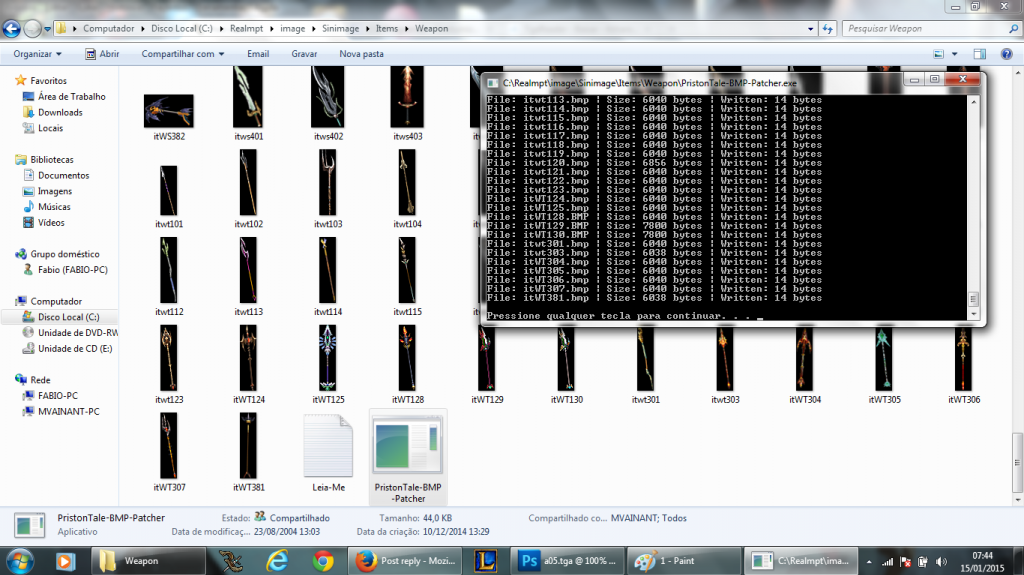
Task: Click the Gravar toolbar button
Action: pos(304,54)
